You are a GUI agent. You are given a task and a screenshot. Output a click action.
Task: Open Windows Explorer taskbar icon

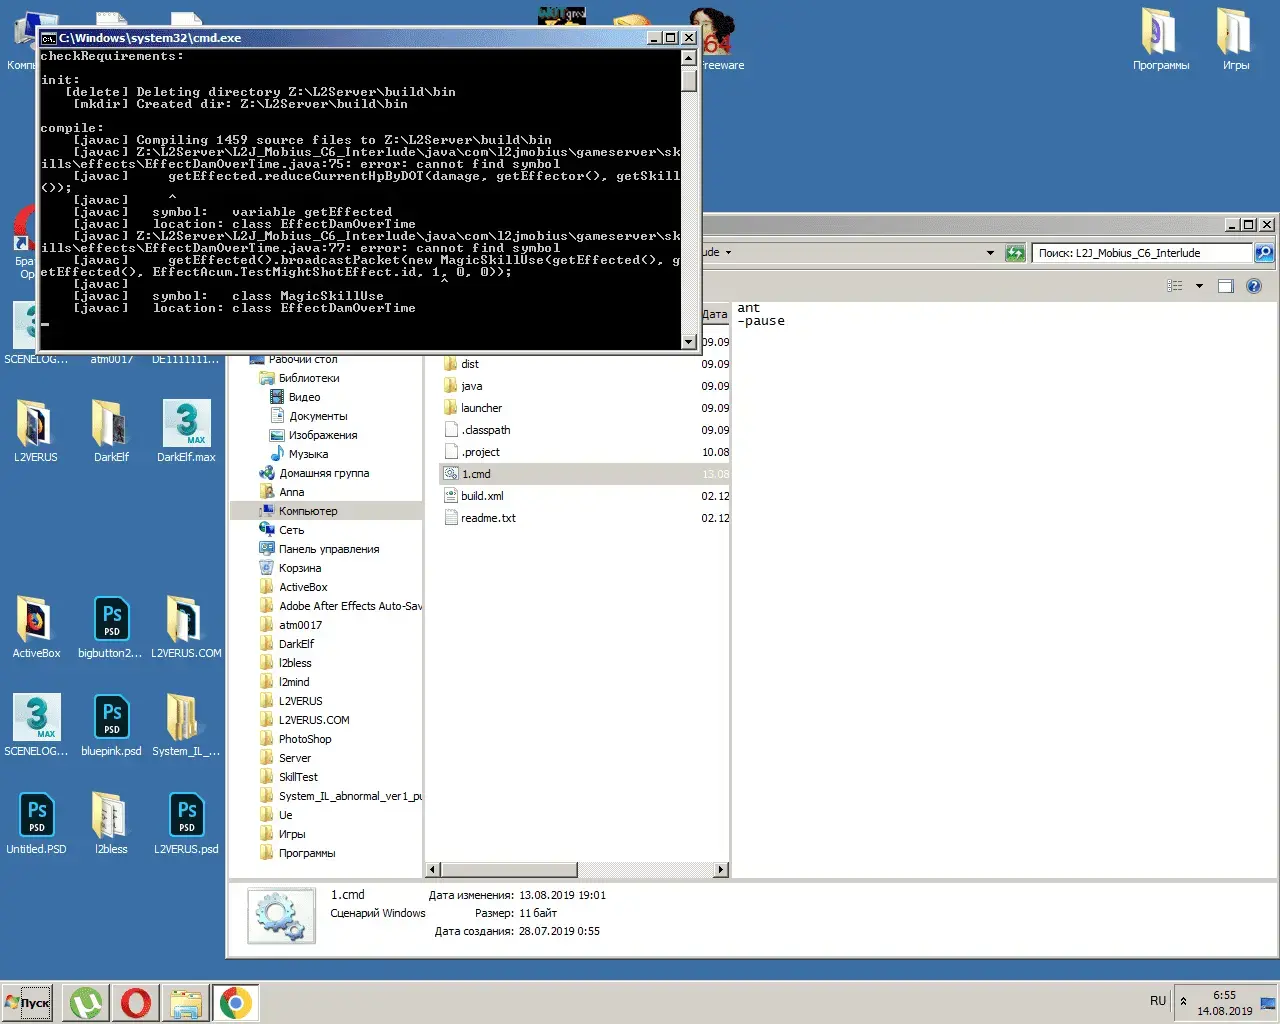click(186, 1003)
